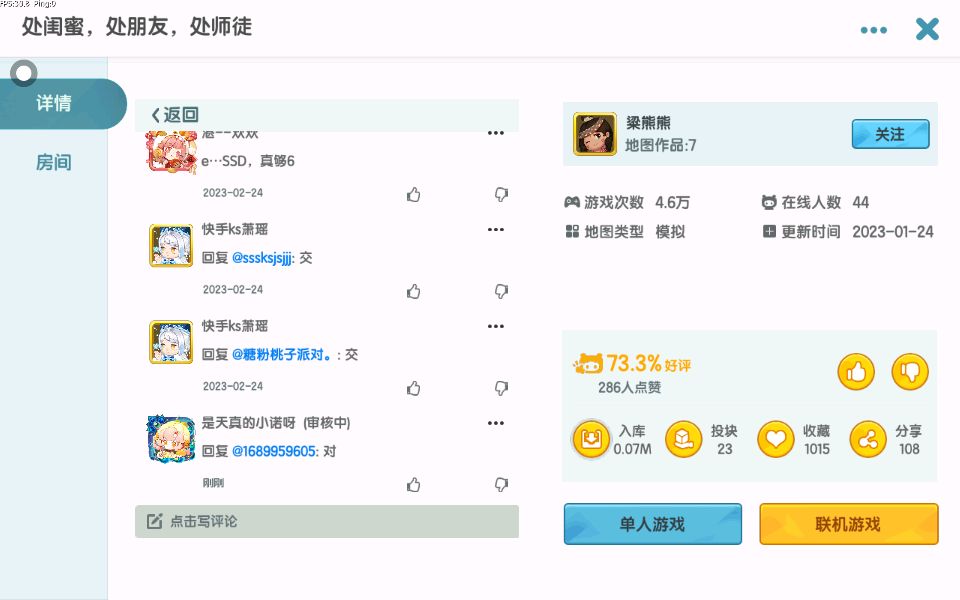Like the 'e…SSD，真够6' comment
Image resolution: width=960 pixels, height=600 pixels.
click(x=414, y=194)
